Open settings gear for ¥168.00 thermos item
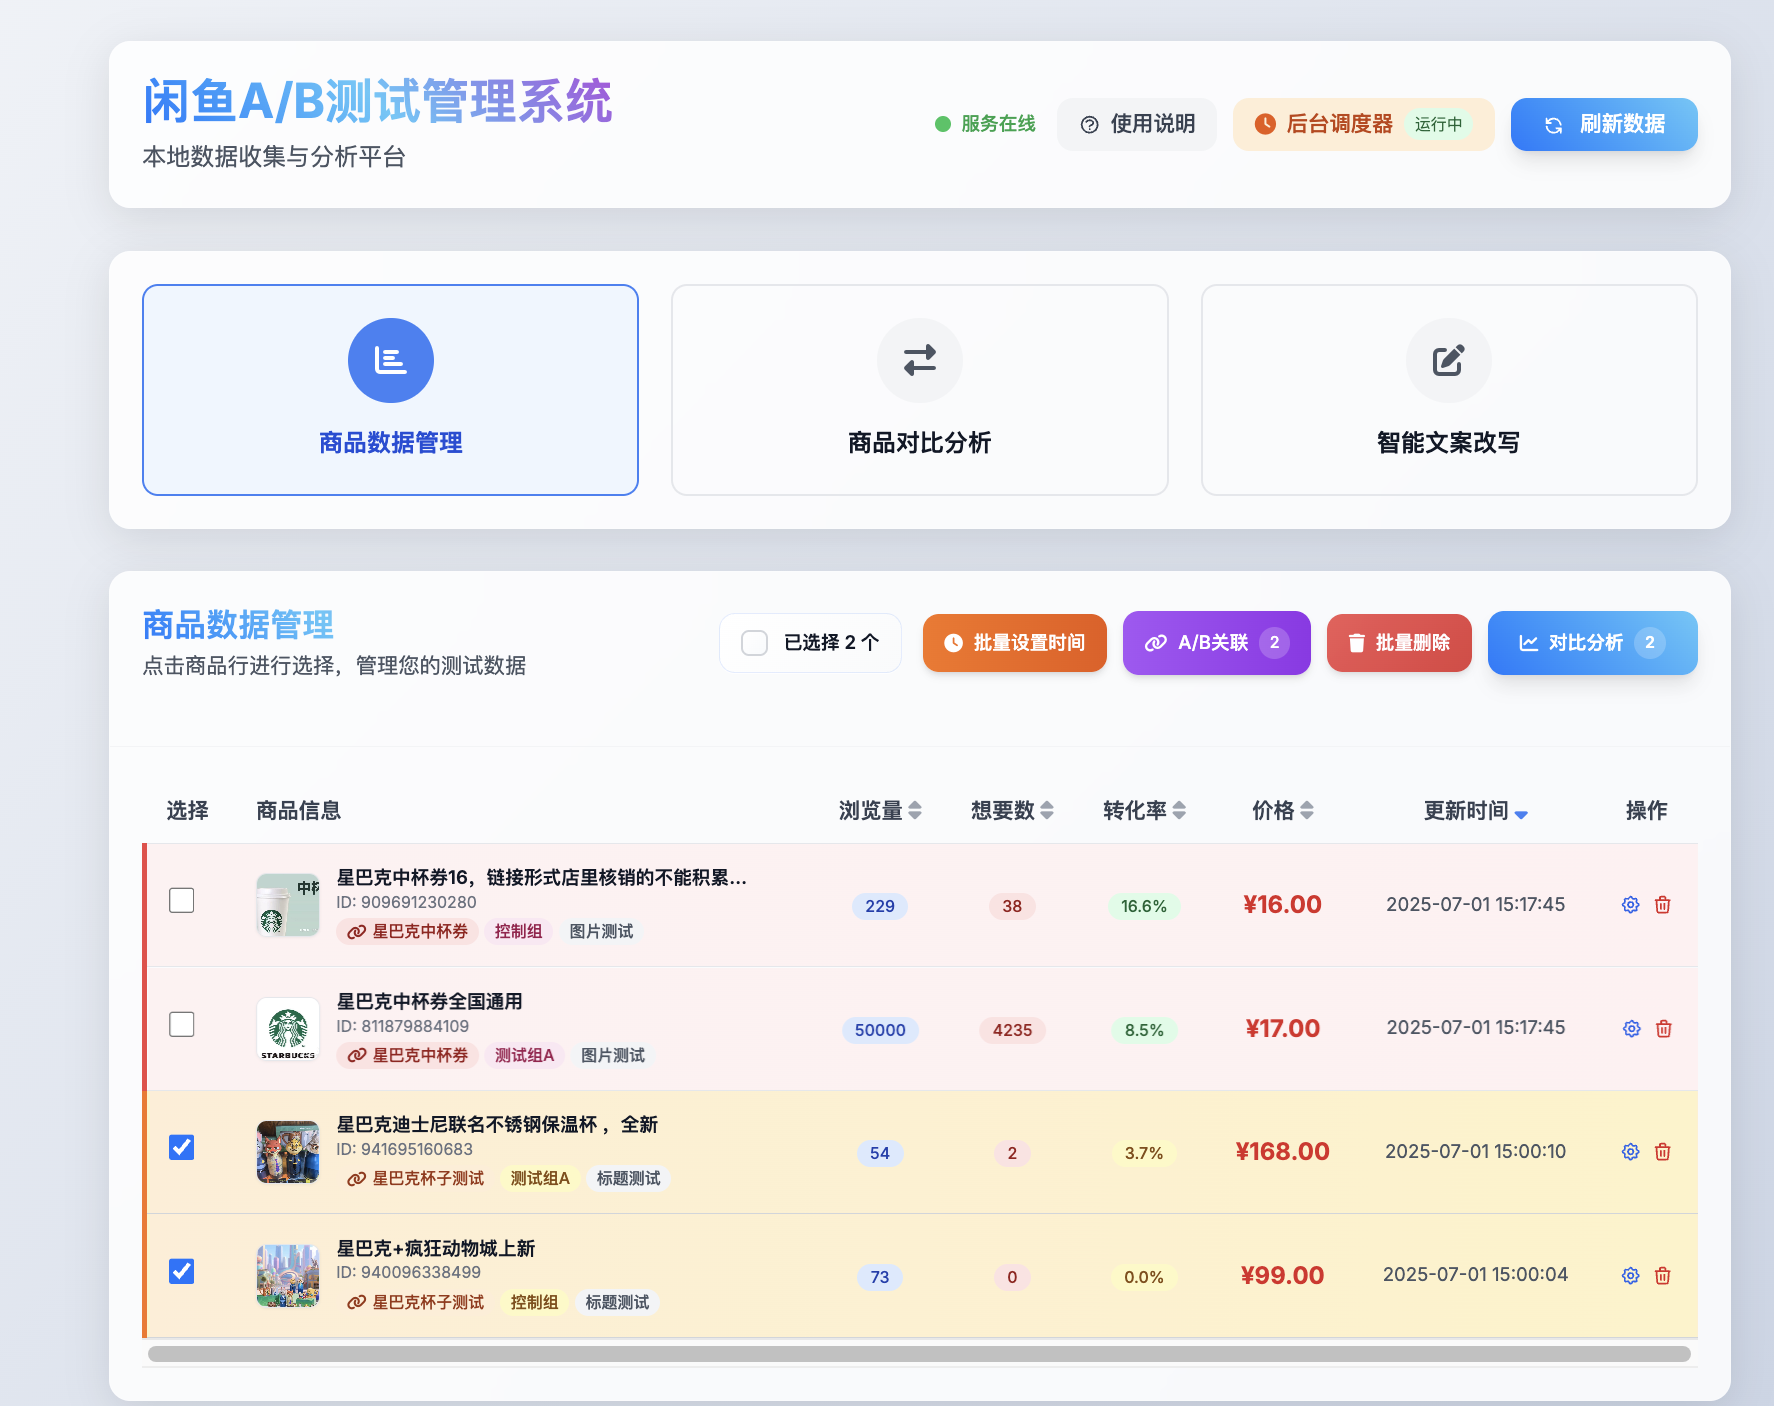Image resolution: width=1774 pixels, height=1406 pixels. click(1630, 1152)
